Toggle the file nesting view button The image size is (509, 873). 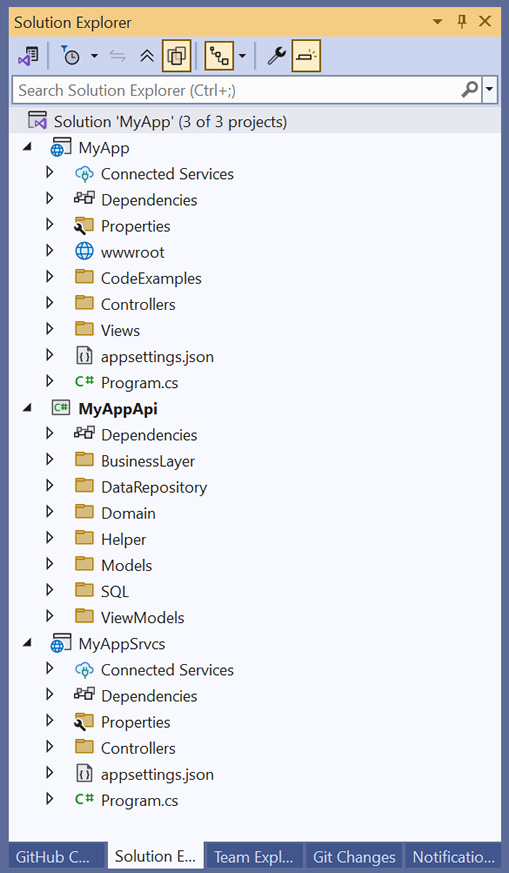tap(219, 56)
